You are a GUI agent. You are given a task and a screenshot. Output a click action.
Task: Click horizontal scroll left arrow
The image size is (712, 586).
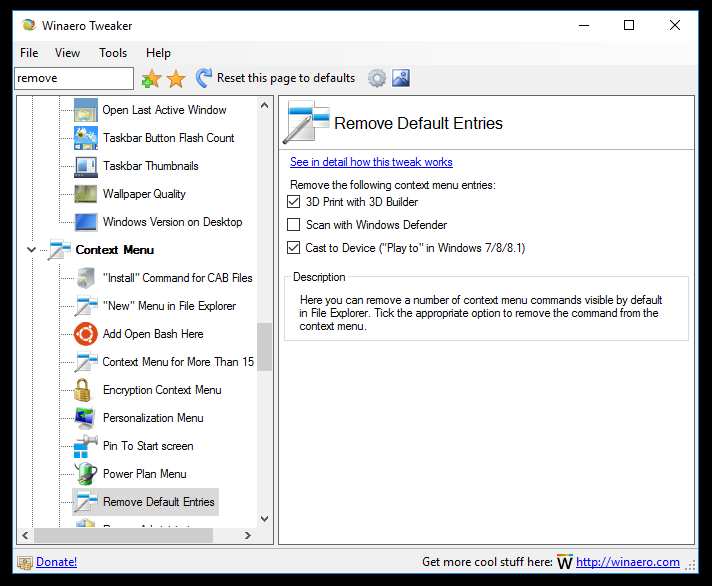pyautogui.click(x=25, y=536)
